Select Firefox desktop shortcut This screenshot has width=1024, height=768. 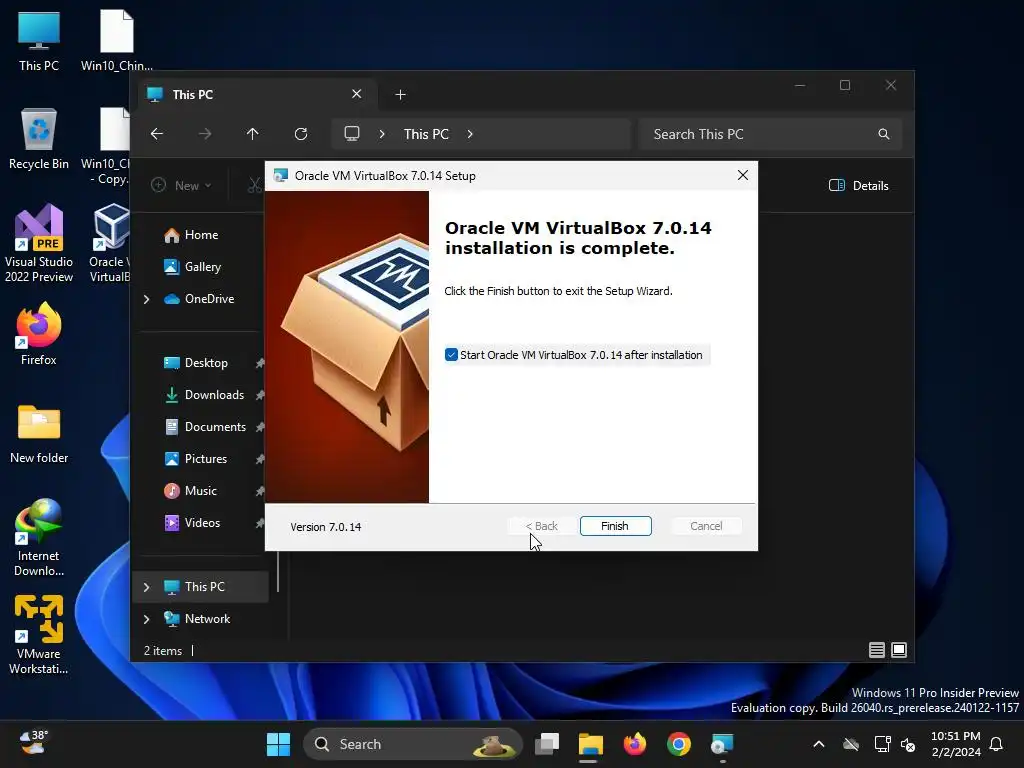click(x=39, y=334)
